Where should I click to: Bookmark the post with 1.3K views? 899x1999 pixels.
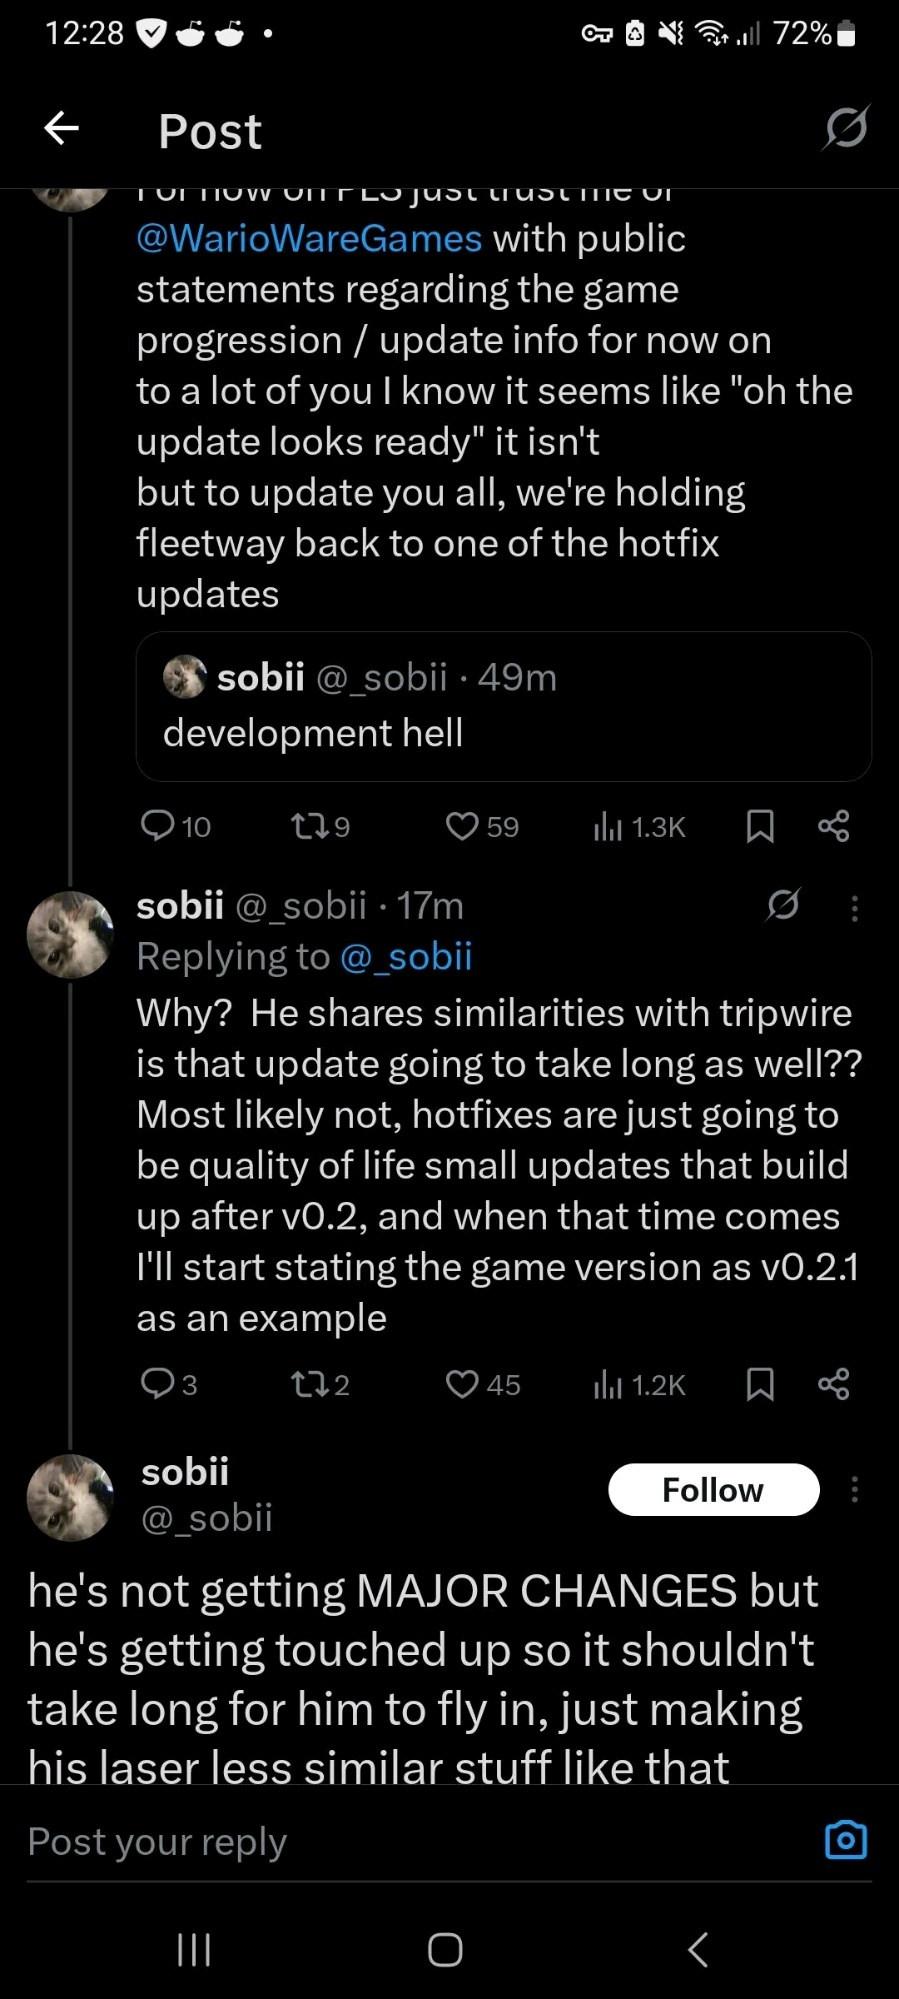[x=760, y=825]
